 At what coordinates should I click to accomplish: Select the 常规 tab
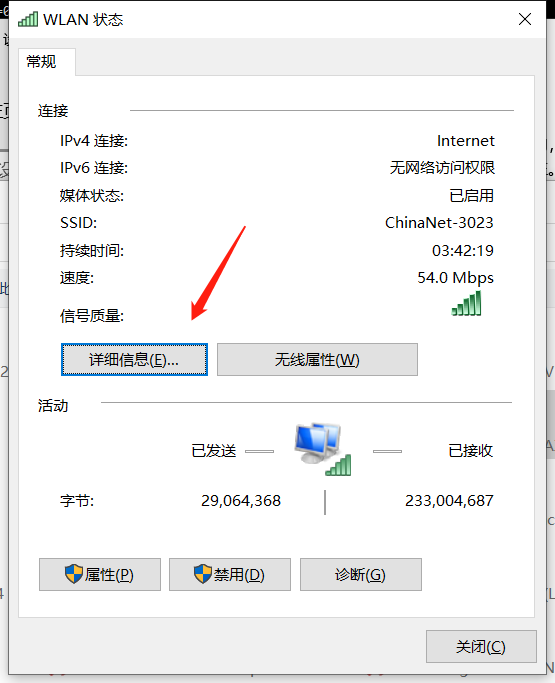(41, 62)
